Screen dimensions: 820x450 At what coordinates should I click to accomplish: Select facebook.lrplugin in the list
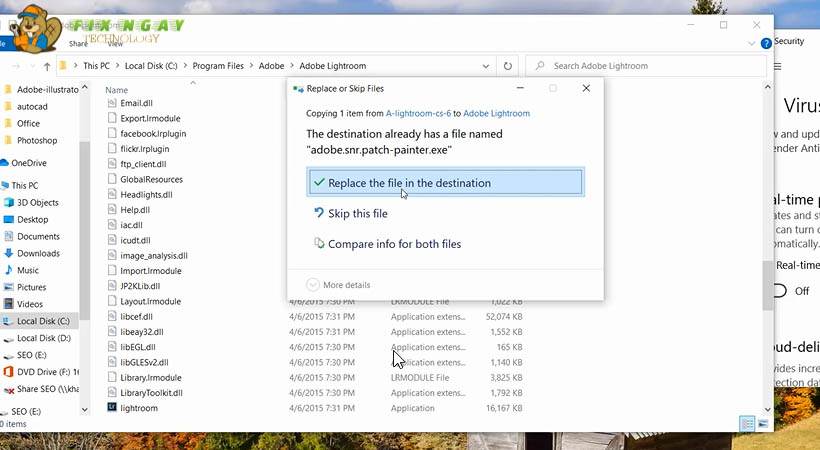153,133
